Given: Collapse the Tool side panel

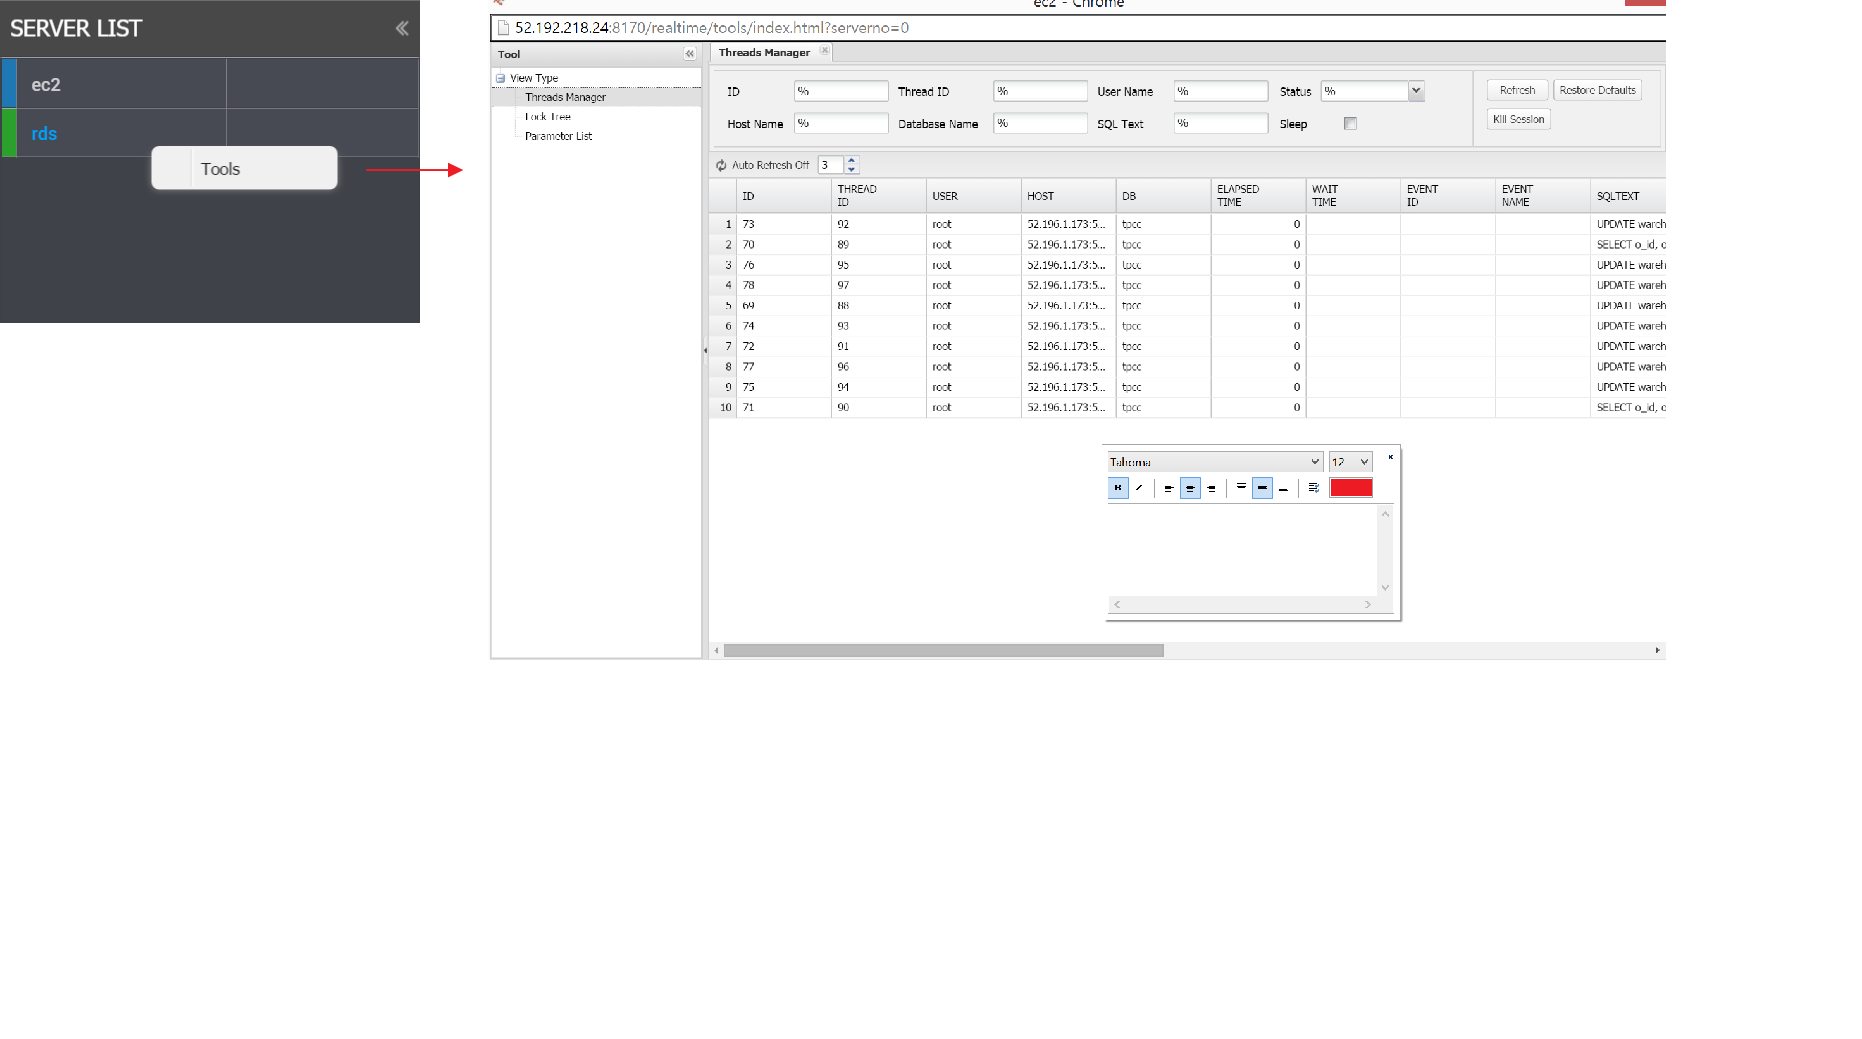Looking at the screenshot, I should pyautogui.click(x=689, y=54).
